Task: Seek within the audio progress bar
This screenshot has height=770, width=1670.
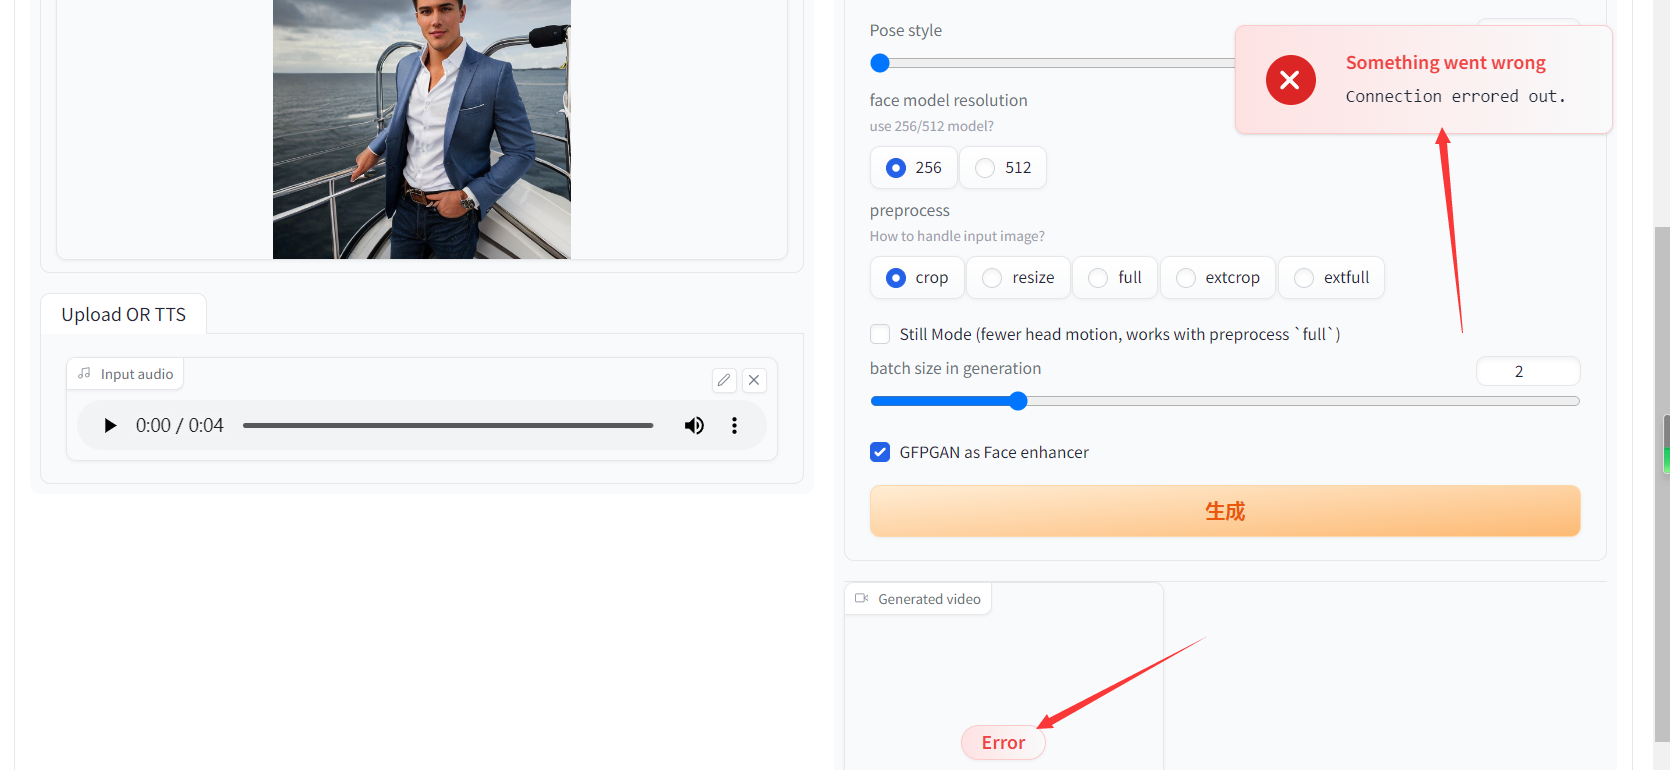Action: click(x=448, y=426)
